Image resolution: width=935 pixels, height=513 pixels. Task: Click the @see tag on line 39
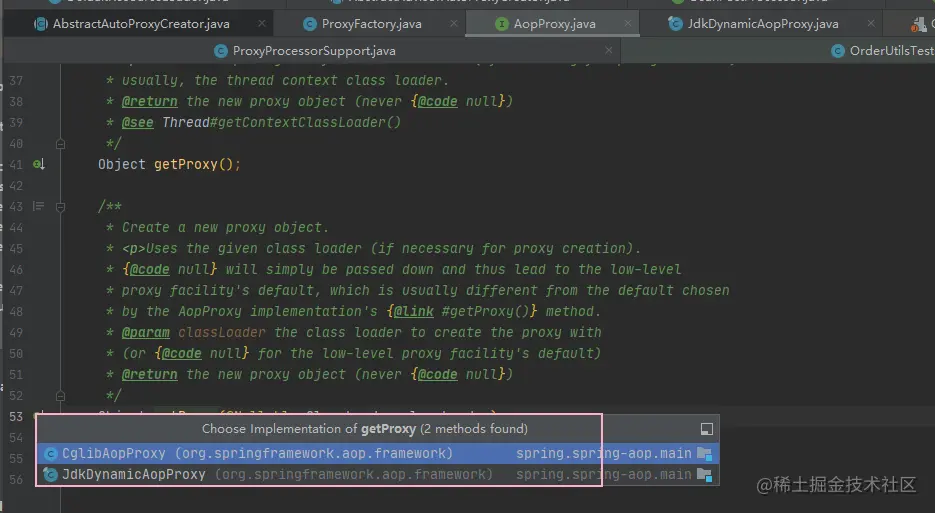(138, 122)
